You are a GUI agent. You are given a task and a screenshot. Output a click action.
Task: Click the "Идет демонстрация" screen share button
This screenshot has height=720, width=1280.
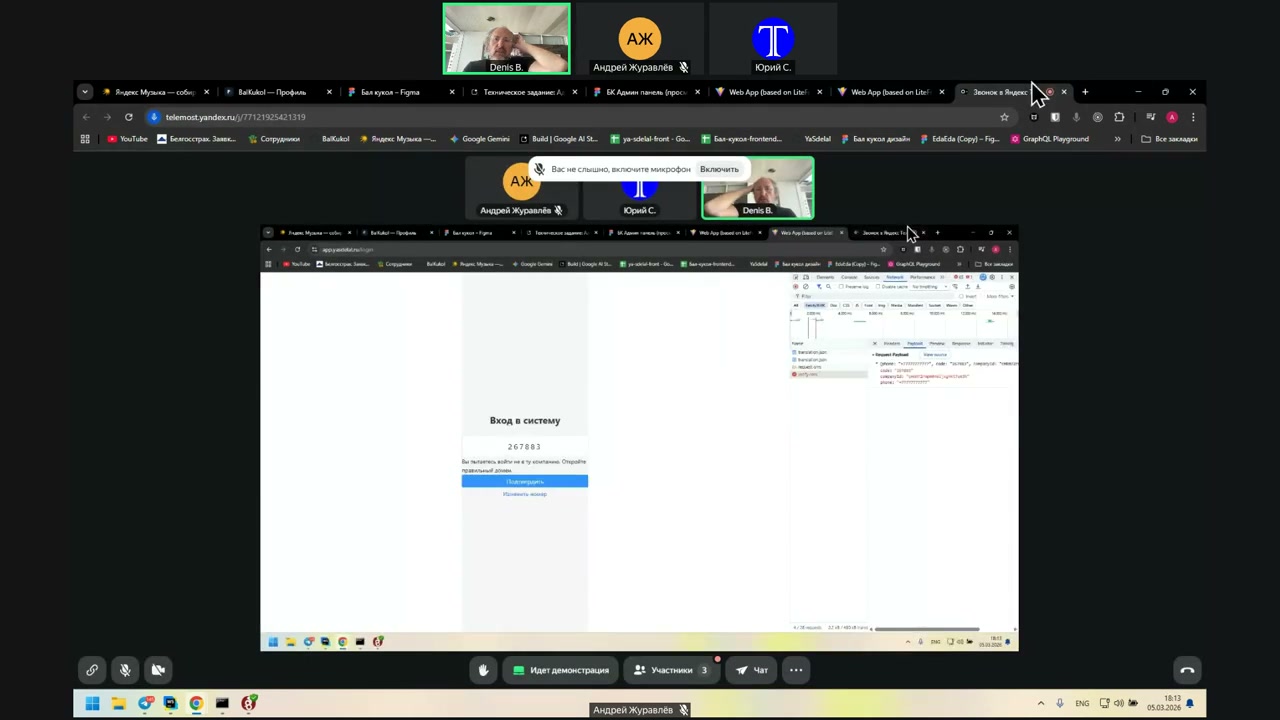coord(560,670)
